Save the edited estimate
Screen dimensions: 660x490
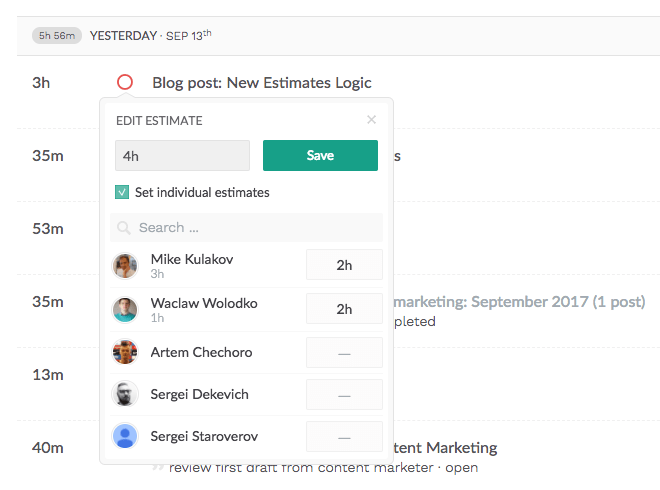(320, 155)
